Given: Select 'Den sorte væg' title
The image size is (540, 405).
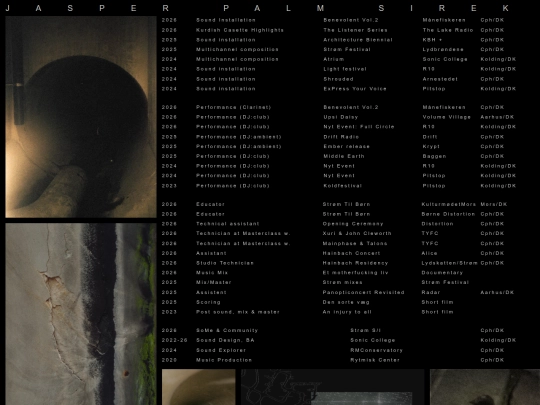Looking at the screenshot, I should [x=346, y=302].
